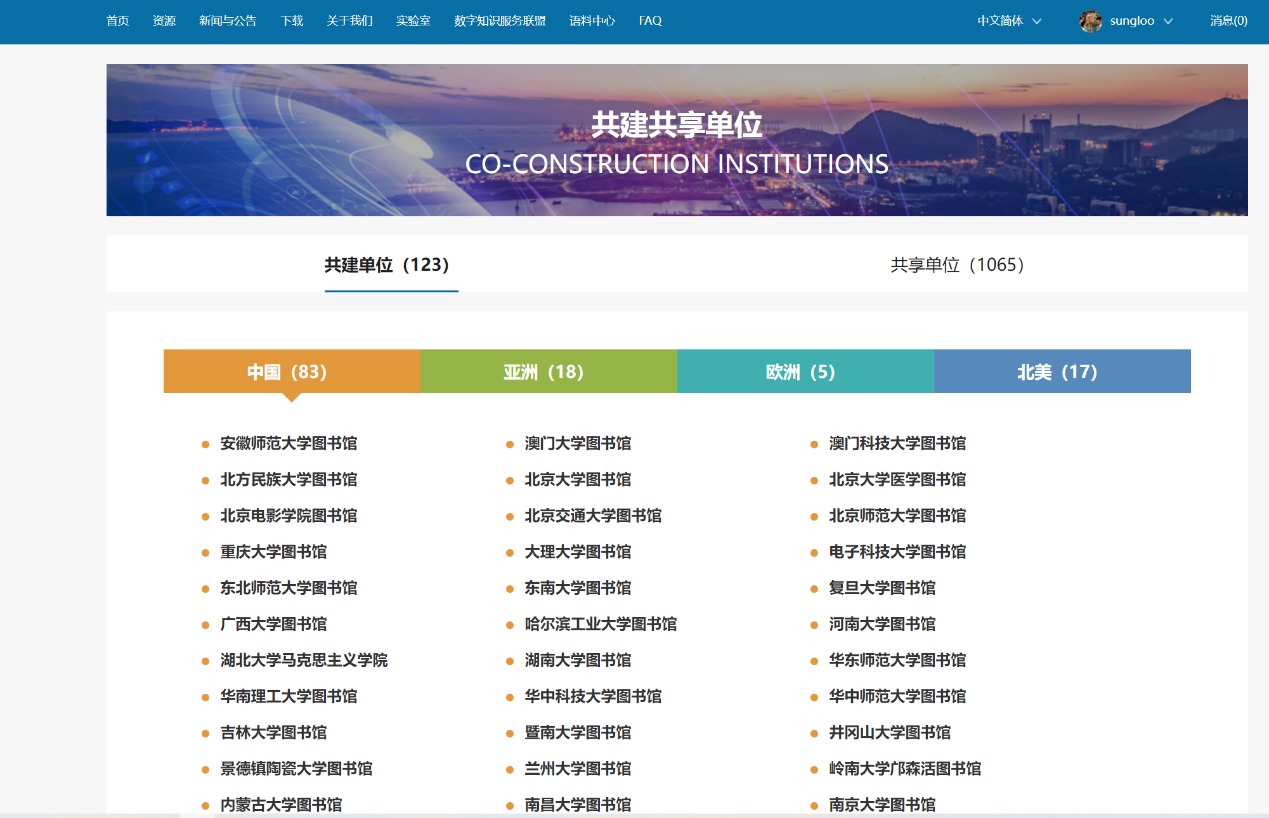Click 北京大学图书馆 entry
This screenshot has height=818, width=1269.
pyautogui.click(x=578, y=479)
